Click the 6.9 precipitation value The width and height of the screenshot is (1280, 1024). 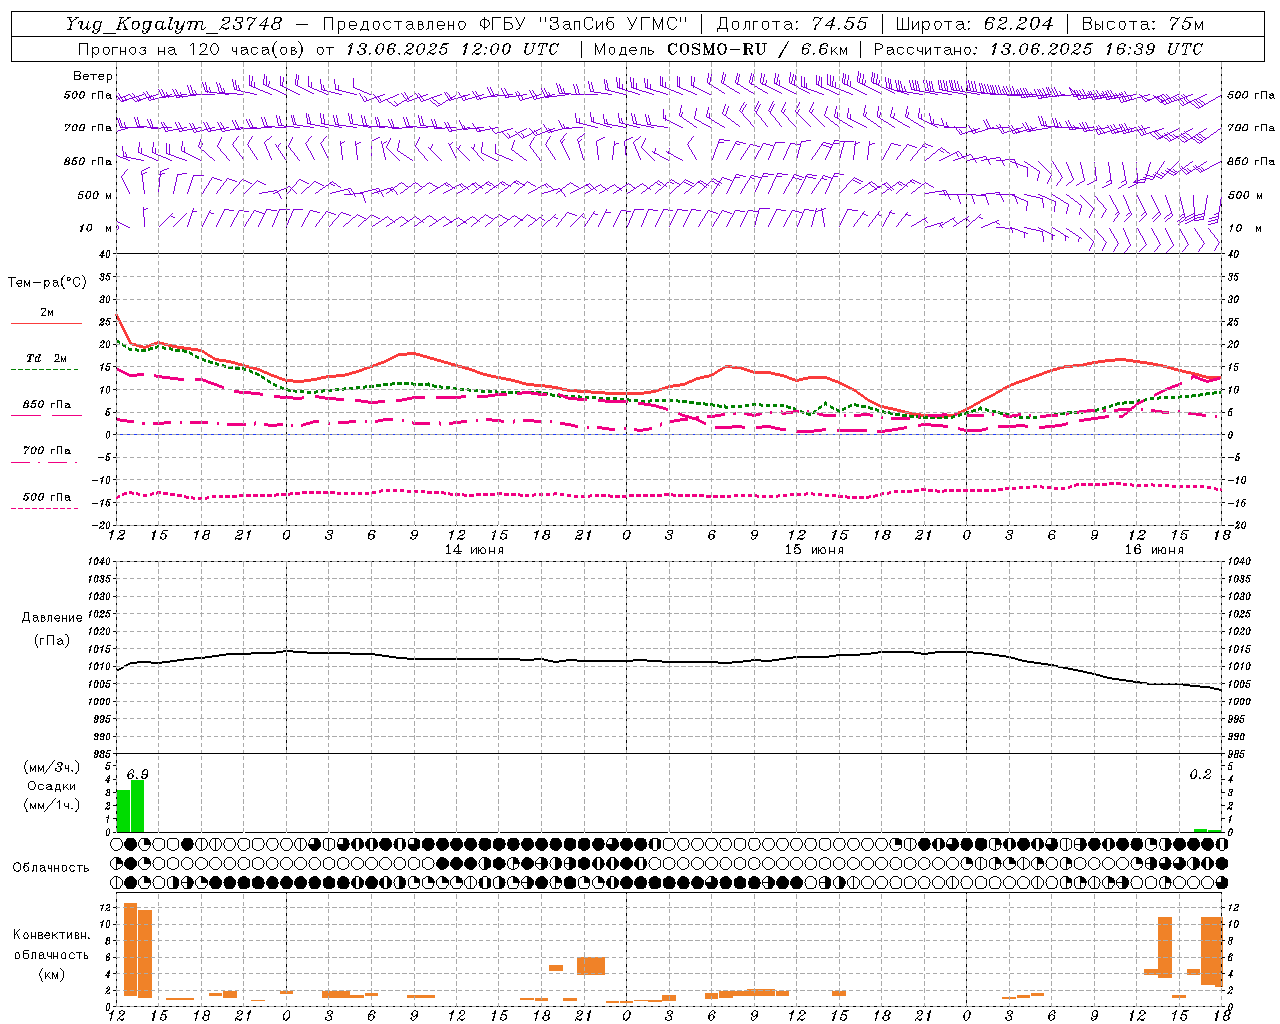(x=137, y=775)
